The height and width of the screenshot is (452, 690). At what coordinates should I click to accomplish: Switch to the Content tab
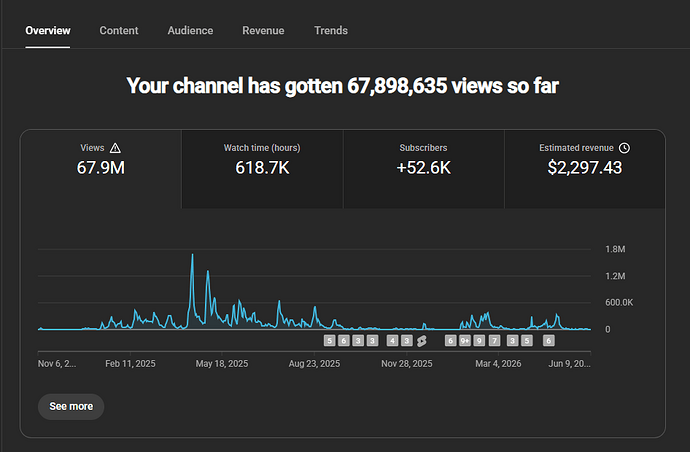tap(119, 30)
